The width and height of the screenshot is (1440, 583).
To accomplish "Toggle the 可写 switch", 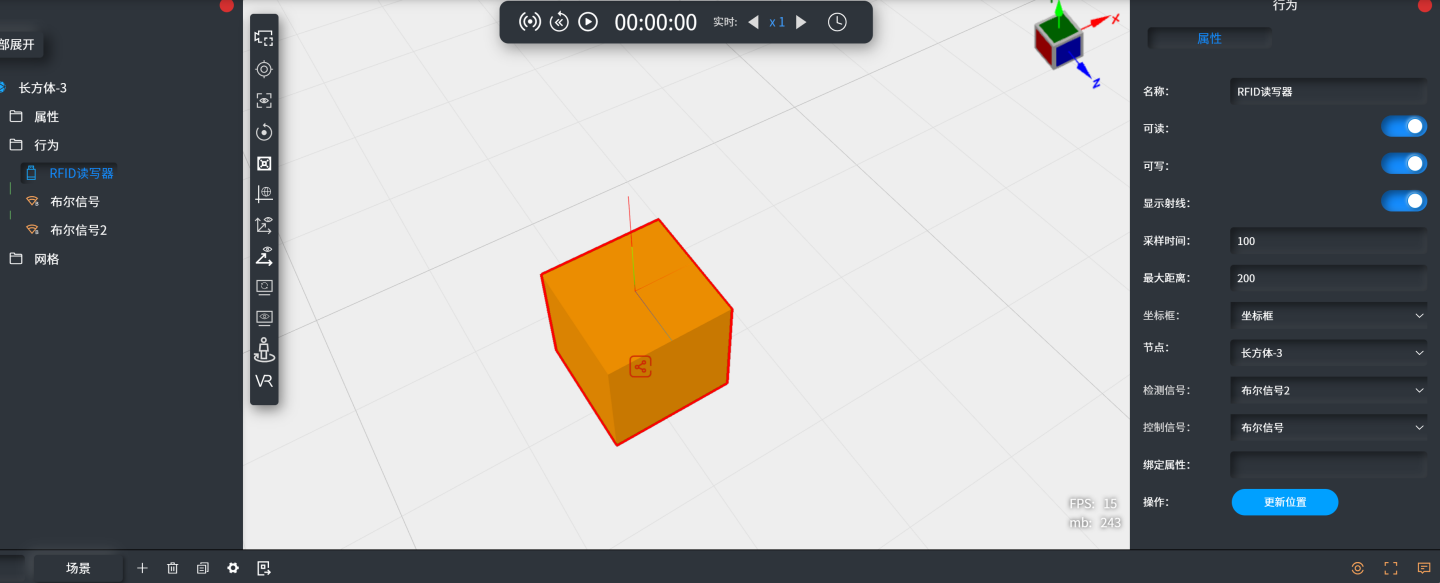I will tap(1404, 163).
